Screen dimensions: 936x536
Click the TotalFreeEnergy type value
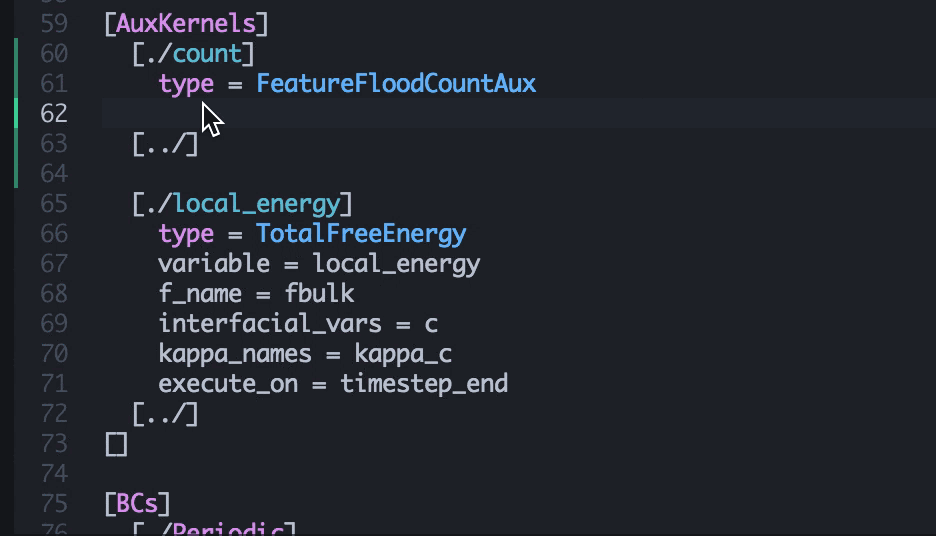click(x=361, y=234)
